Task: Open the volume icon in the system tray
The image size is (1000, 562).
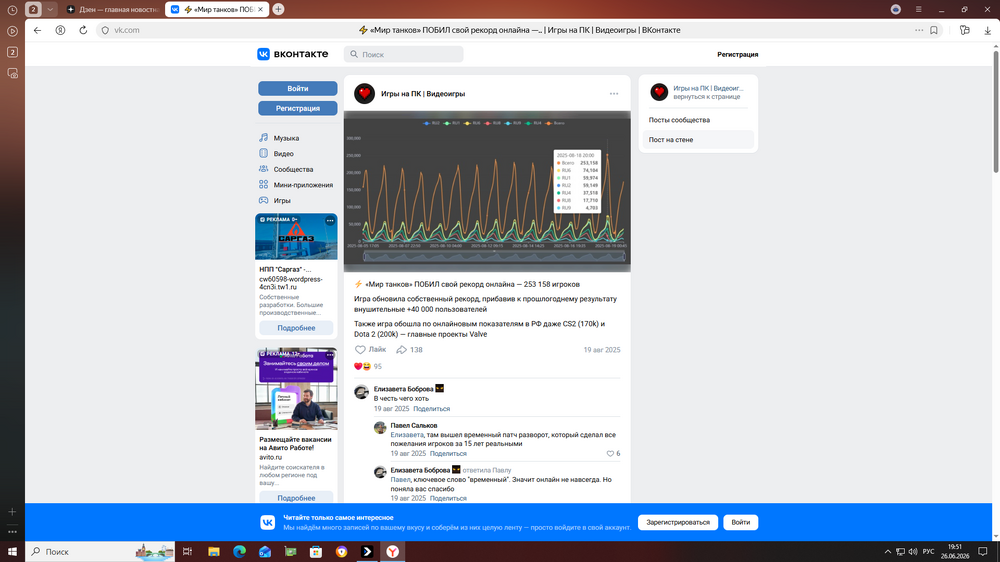Action: [x=913, y=551]
